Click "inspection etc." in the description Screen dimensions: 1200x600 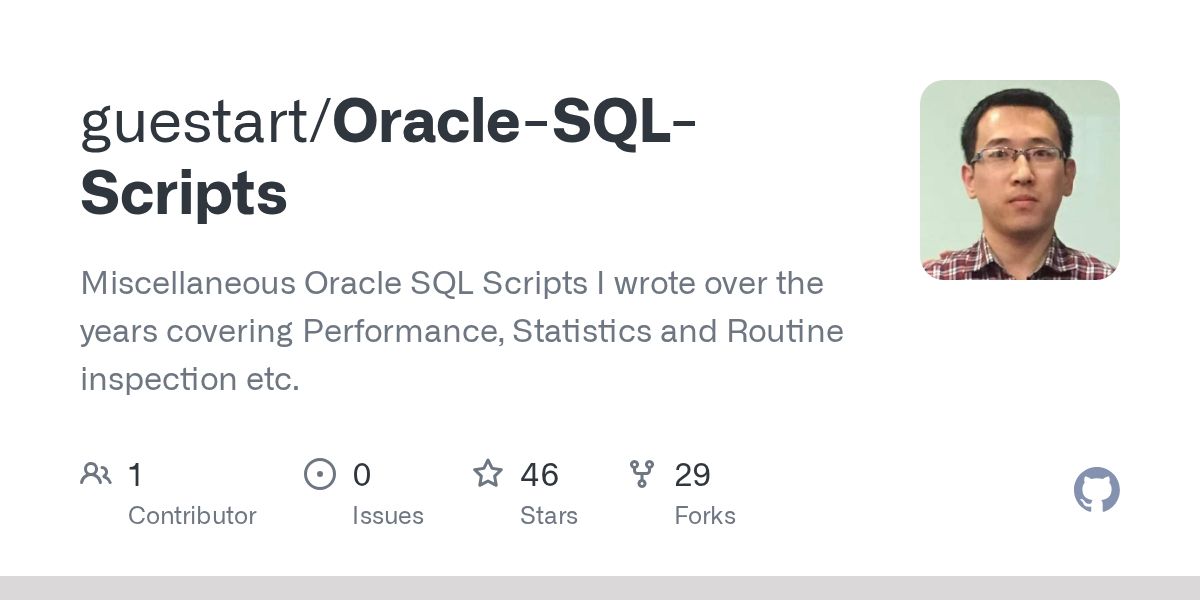click(190, 380)
